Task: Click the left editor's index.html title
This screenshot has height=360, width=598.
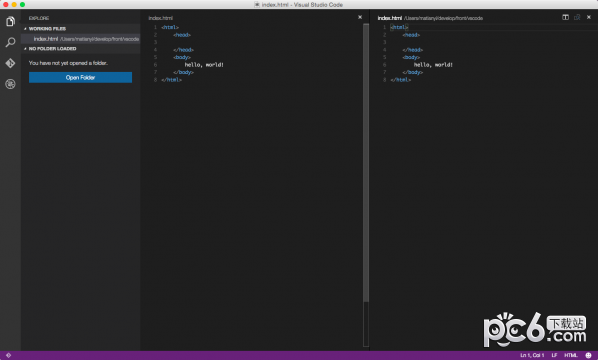Action: pyautogui.click(x=161, y=18)
